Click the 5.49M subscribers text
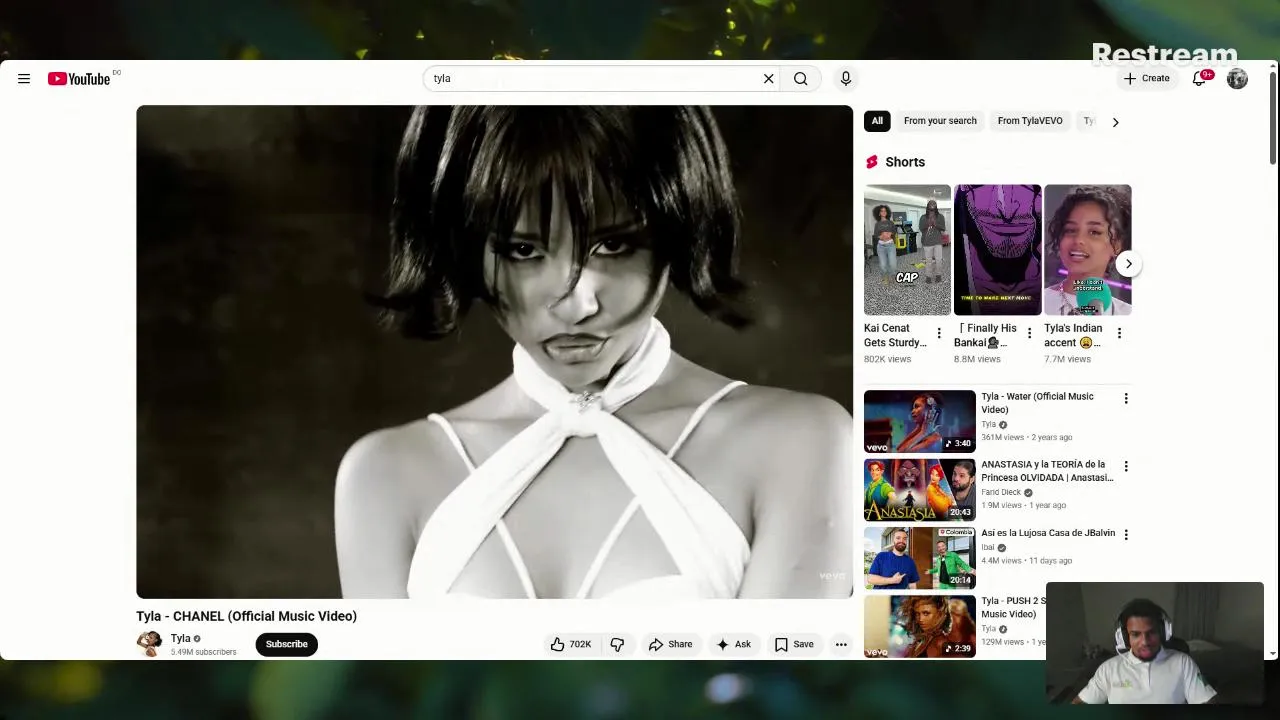 tap(203, 652)
